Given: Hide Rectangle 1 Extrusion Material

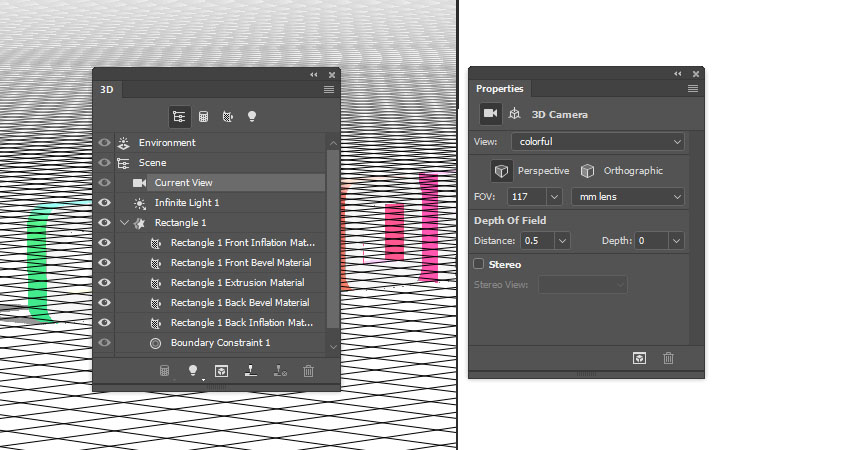Looking at the screenshot, I should pyautogui.click(x=104, y=283).
